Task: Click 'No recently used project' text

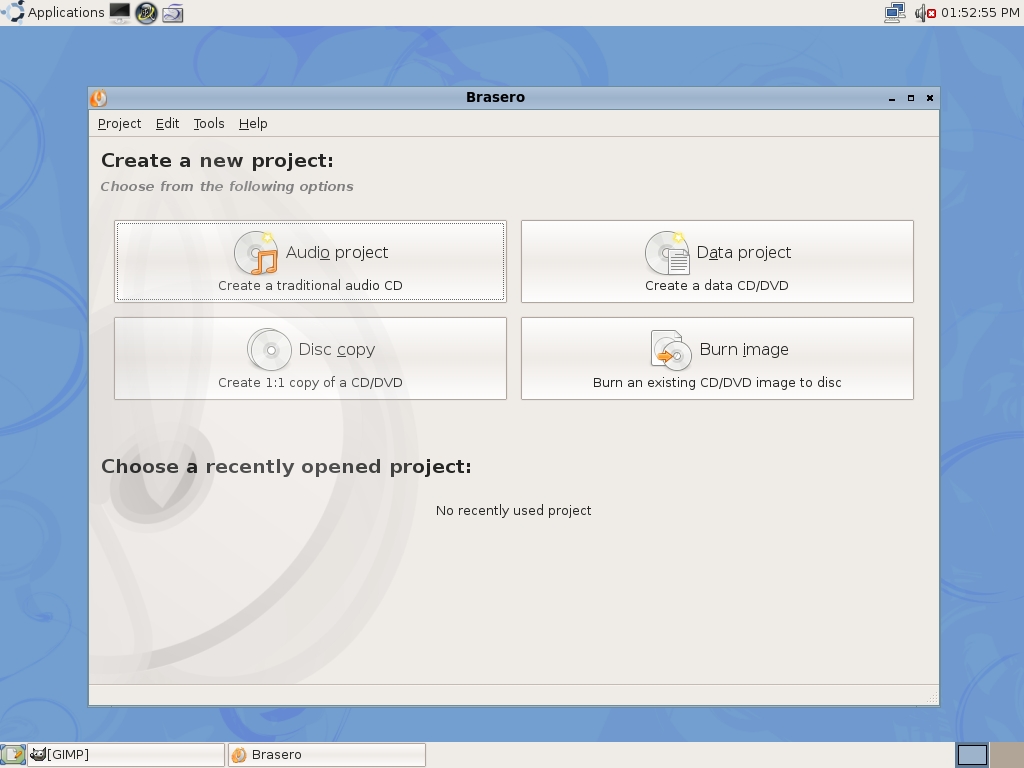Action: pyautogui.click(x=513, y=511)
